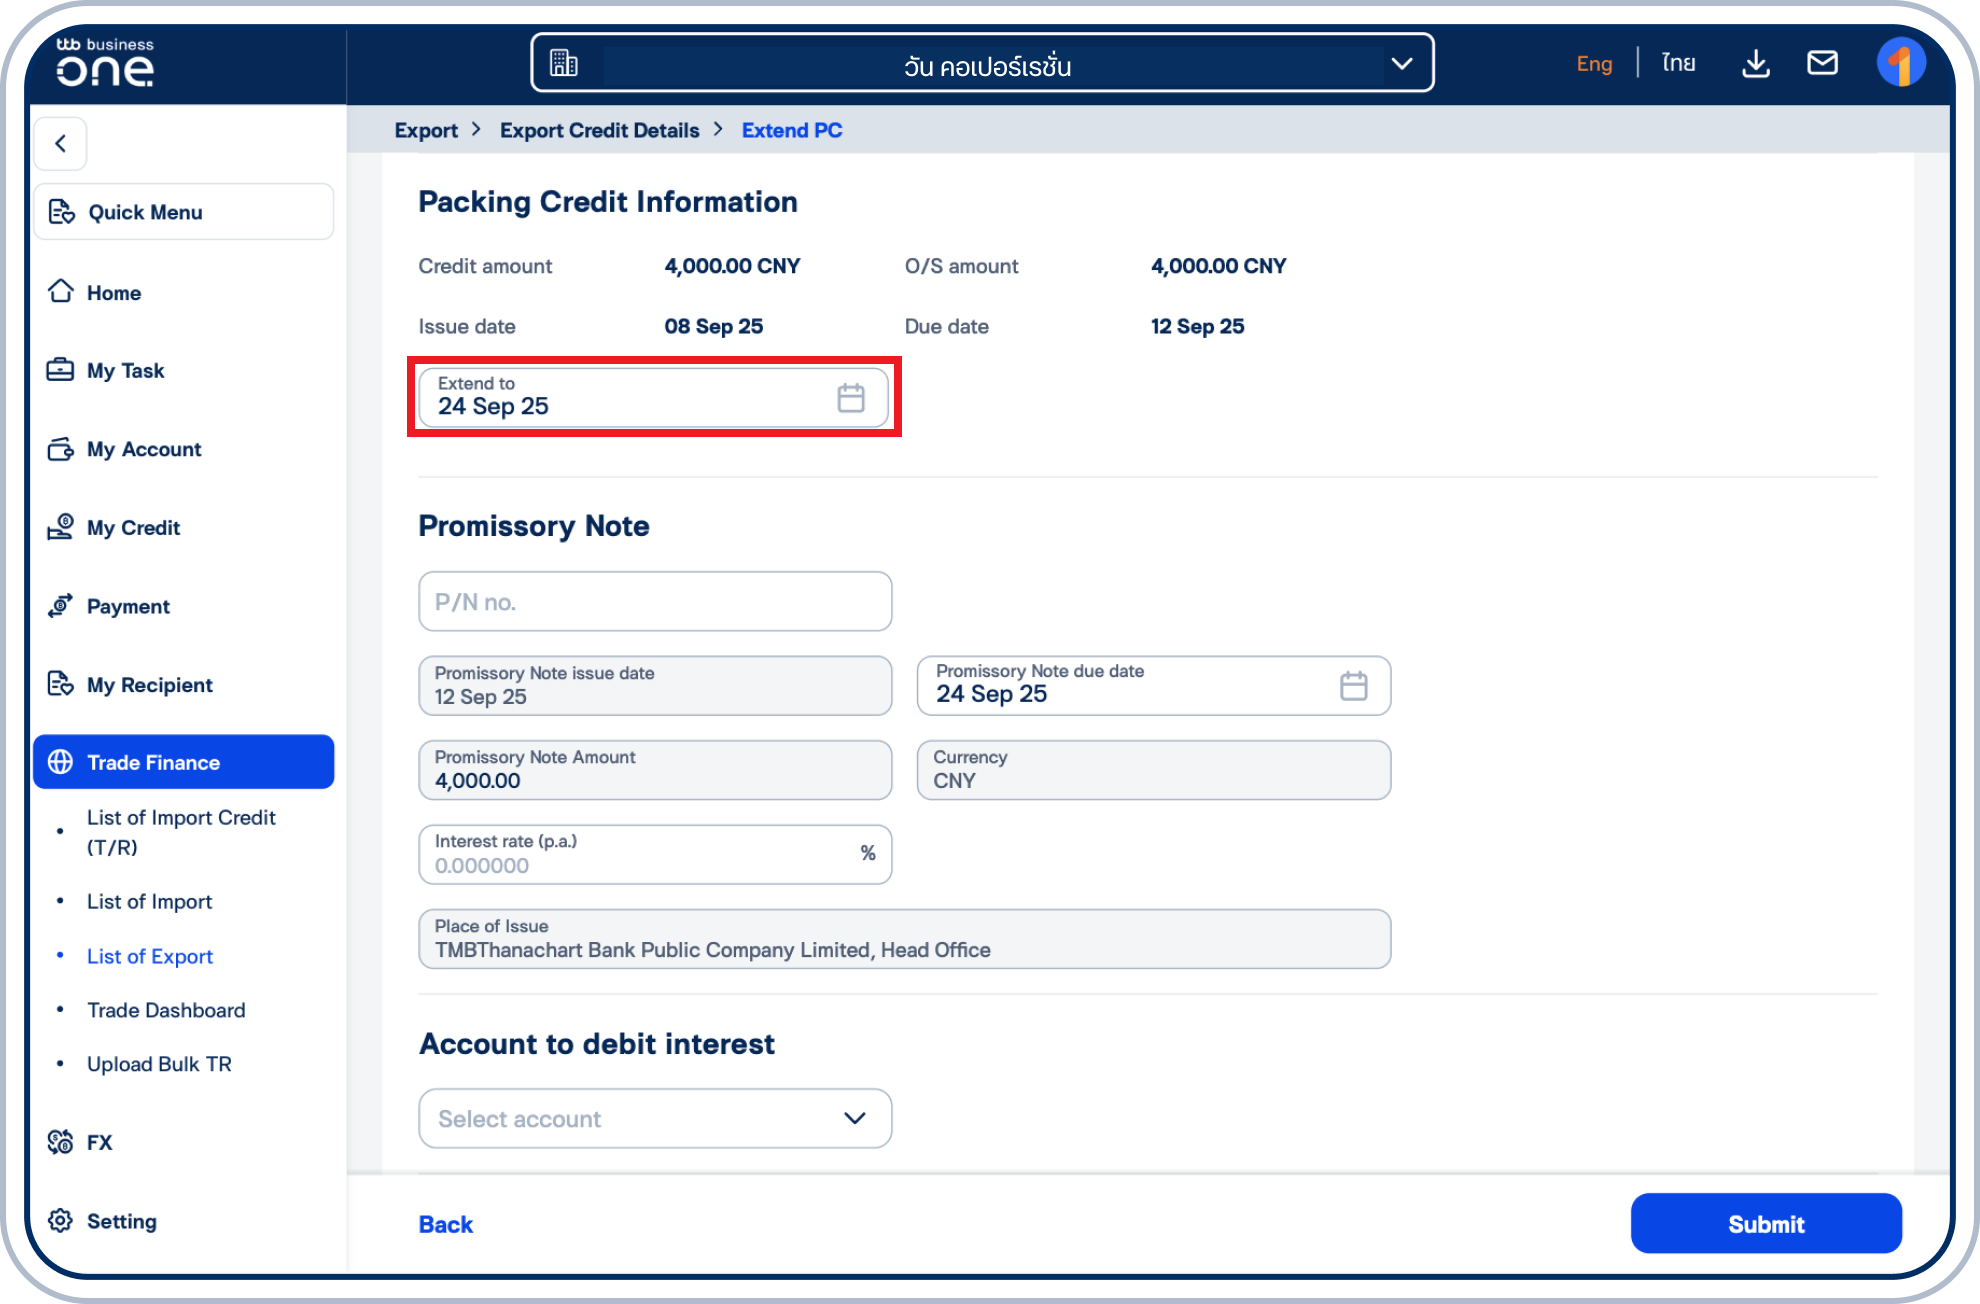The height and width of the screenshot is (1304, 1980).
Task: Select the Home icon in the sidebar
Action: [61, 292]
